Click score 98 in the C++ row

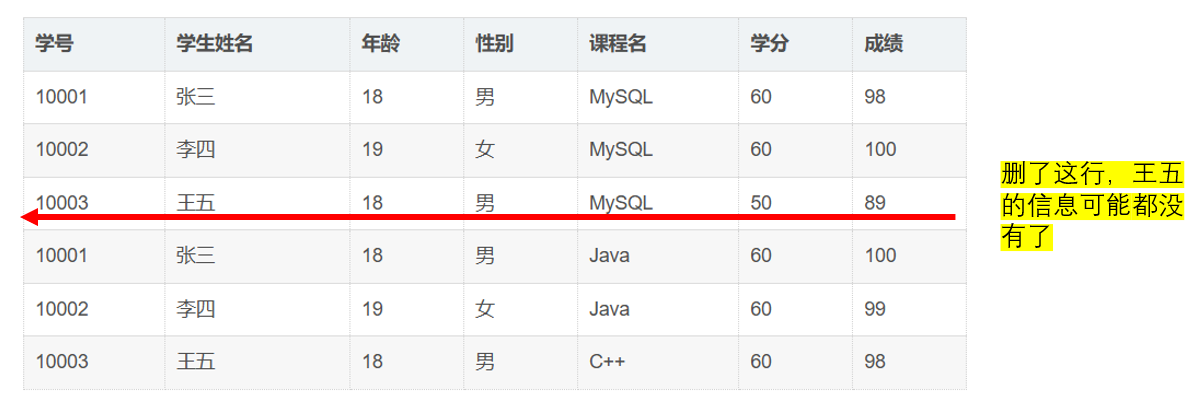click(x=874, y=361)
